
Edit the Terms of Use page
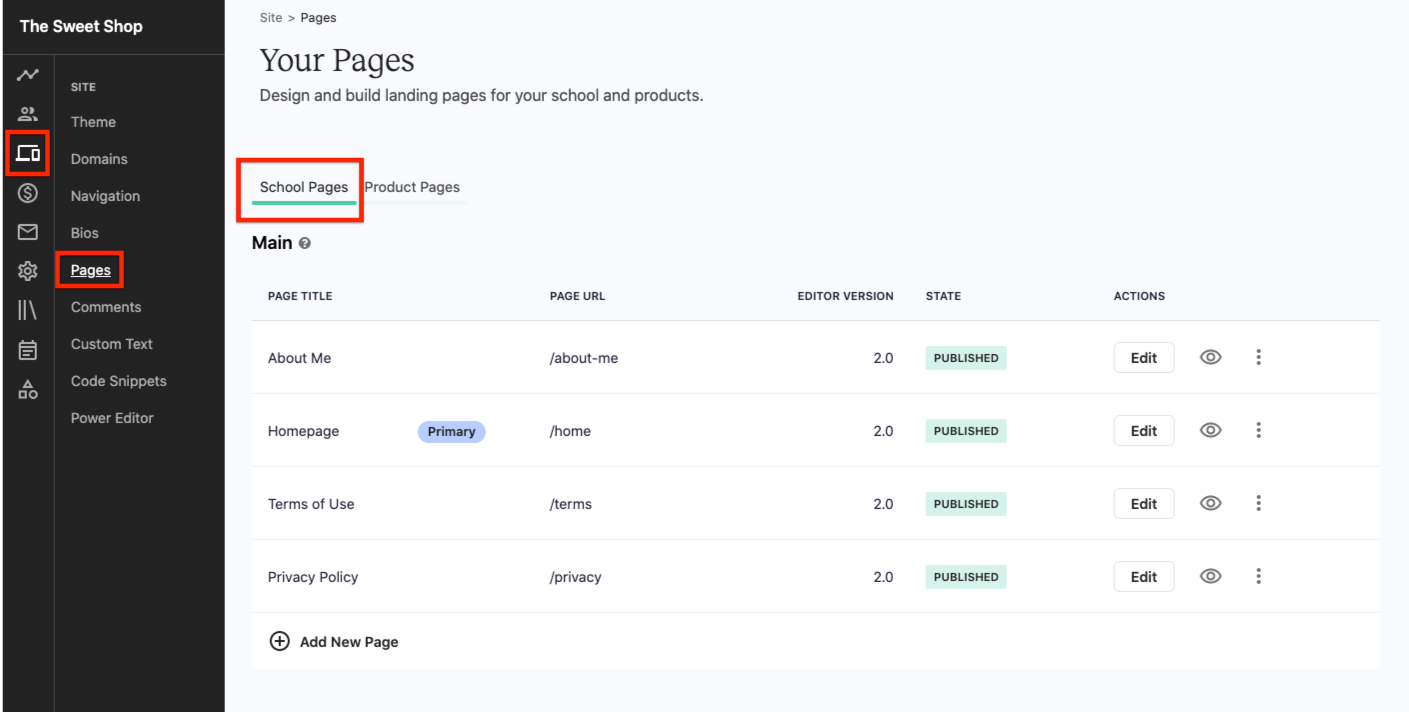pyautogui.click(x=1144, y=504)
